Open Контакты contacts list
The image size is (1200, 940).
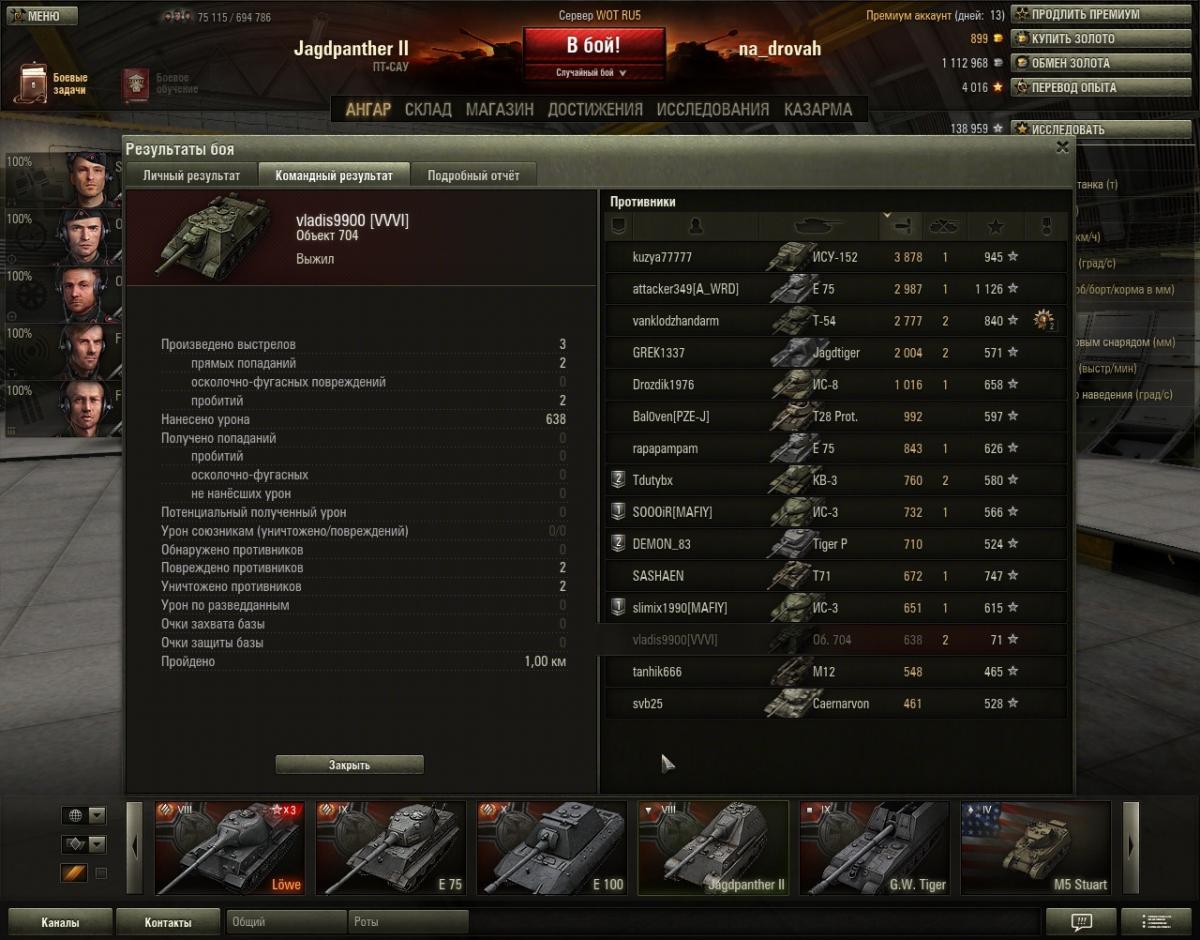[x=168, y=922]
